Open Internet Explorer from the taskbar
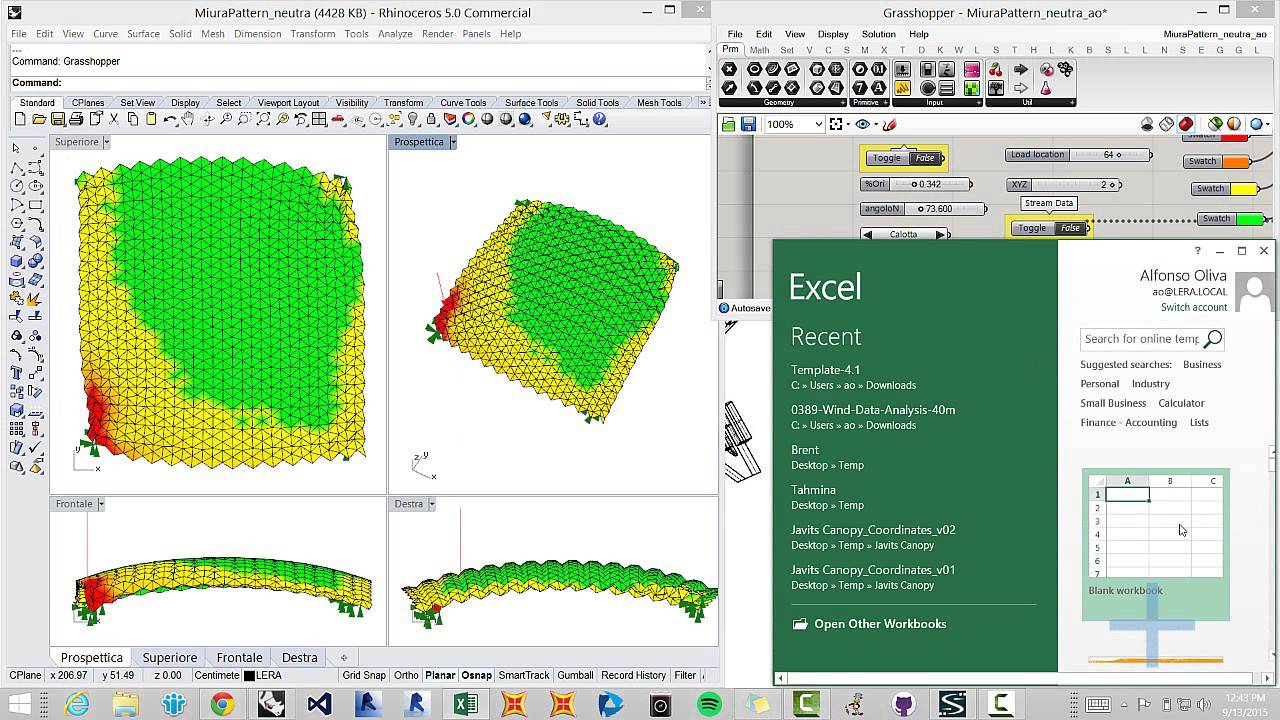This screenshot has width=1280, height=720. coord(76,704)
